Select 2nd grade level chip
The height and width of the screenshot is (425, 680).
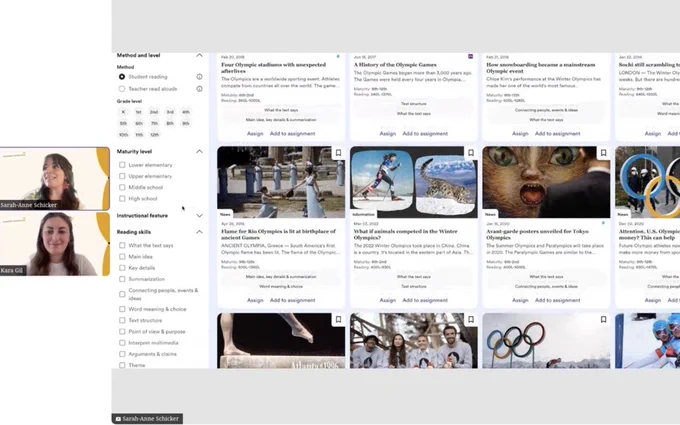pyautogui.click(x=154, y=112)
